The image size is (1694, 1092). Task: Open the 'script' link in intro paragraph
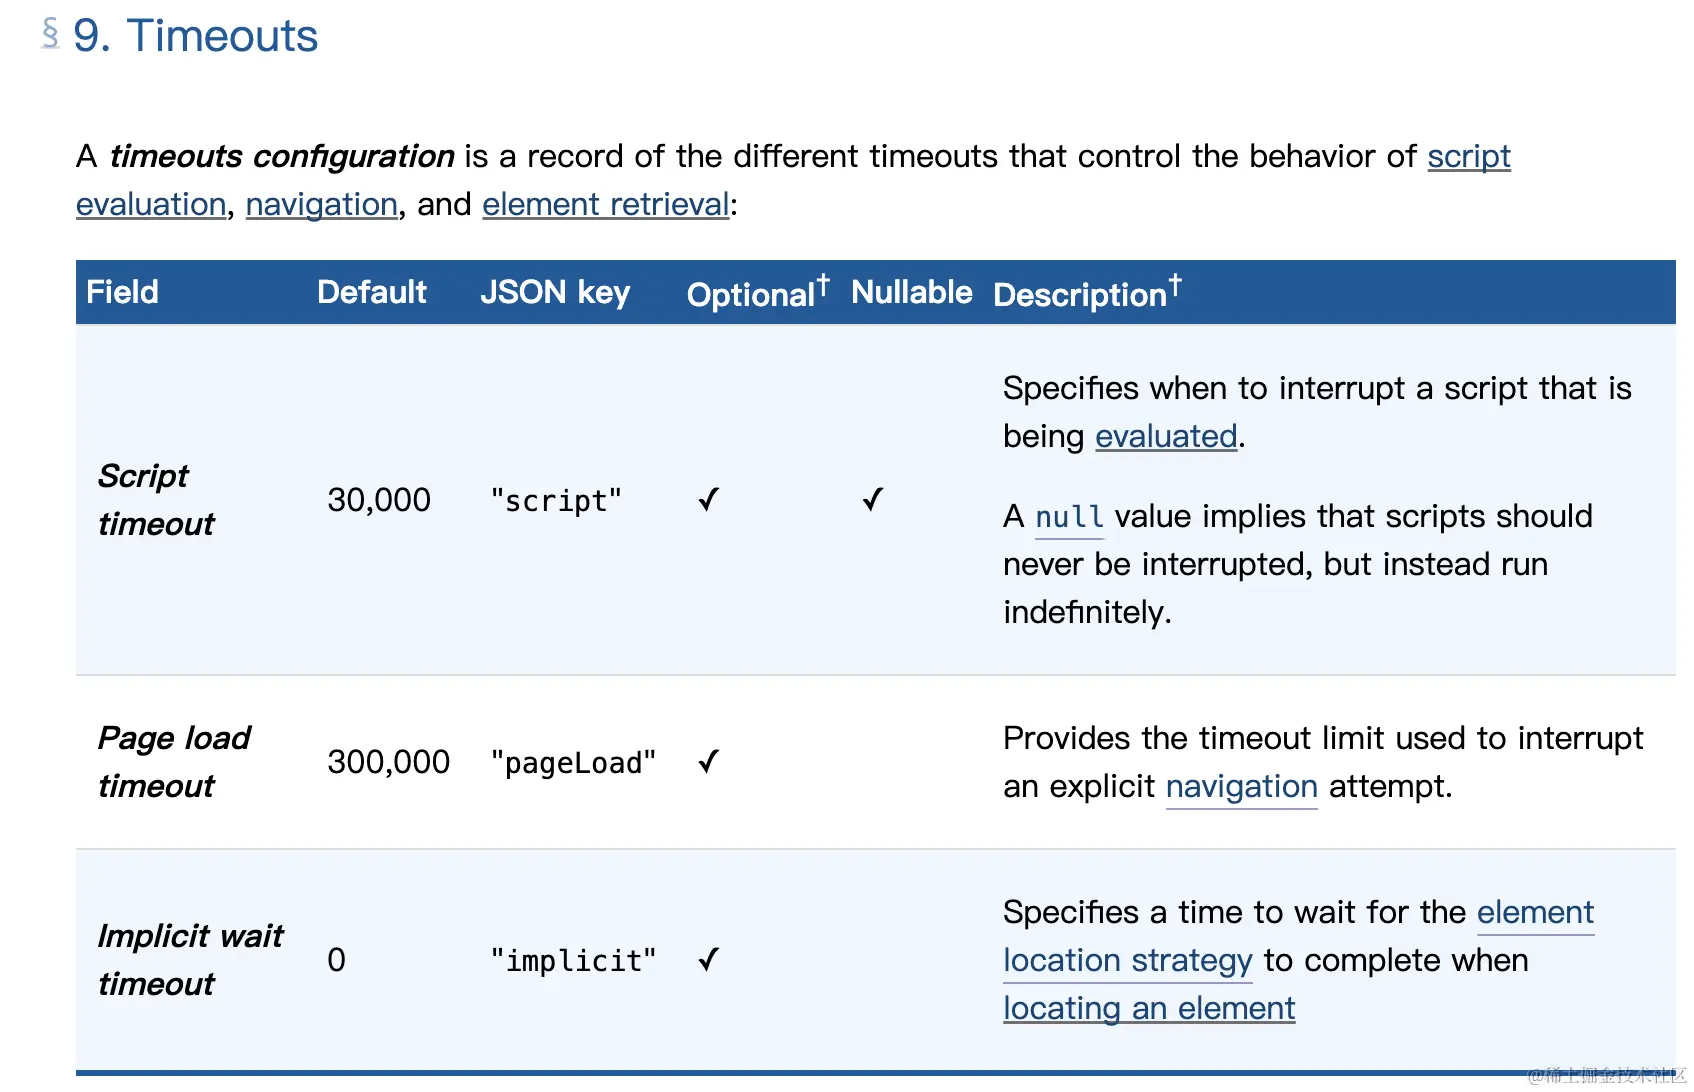tap(1468, 157)
